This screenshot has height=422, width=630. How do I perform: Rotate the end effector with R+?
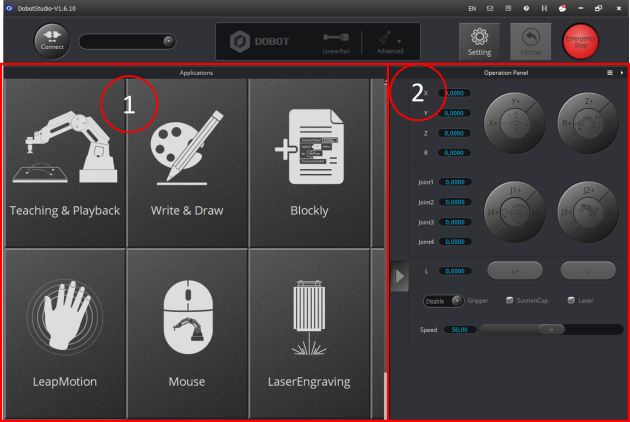(567, 123)
